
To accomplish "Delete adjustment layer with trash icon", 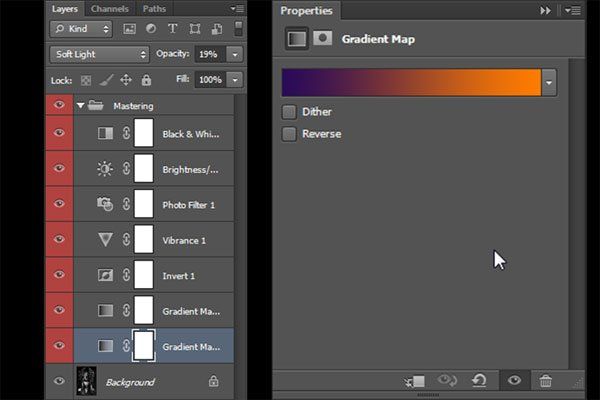I will [x=545, y=380].
